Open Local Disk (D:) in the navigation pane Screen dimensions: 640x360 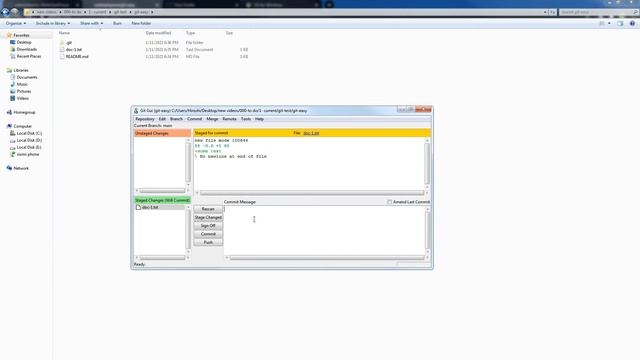(29, 140)
